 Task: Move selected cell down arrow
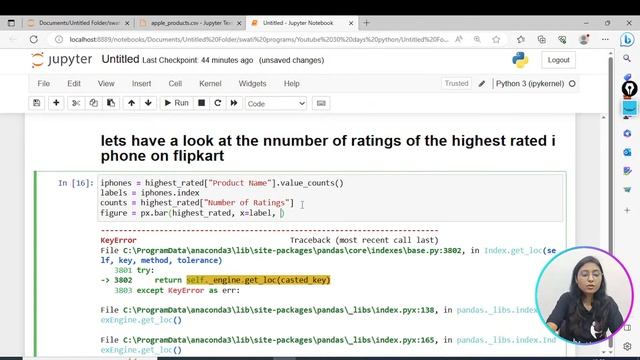[148, 103]
